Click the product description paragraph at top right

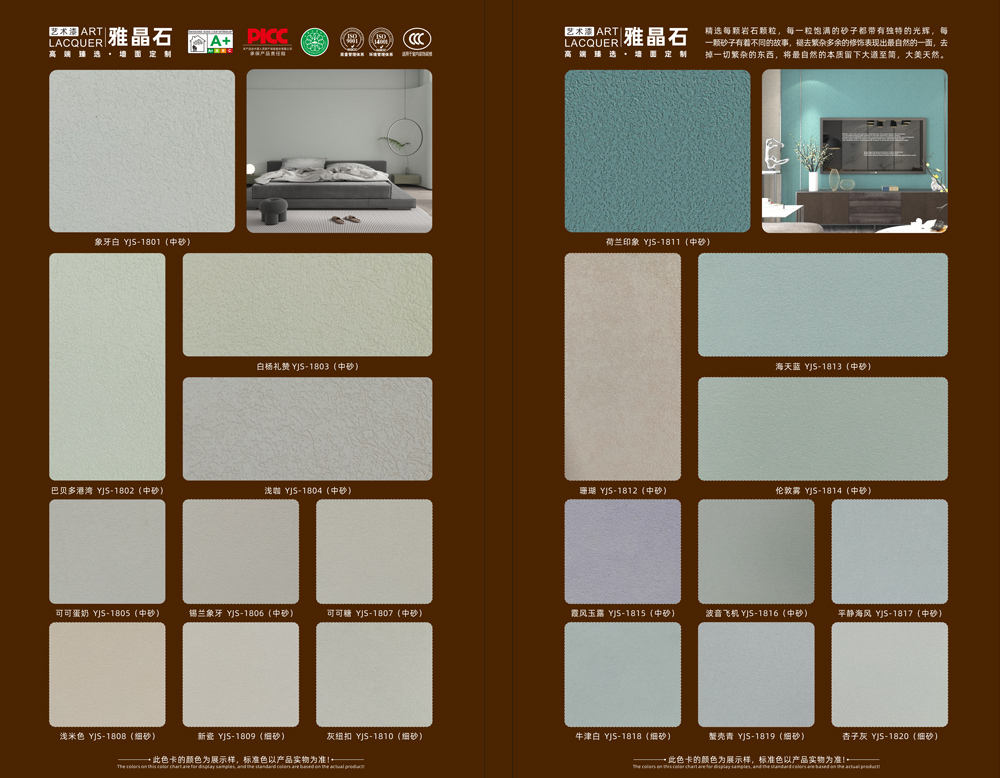coord(826,42)
